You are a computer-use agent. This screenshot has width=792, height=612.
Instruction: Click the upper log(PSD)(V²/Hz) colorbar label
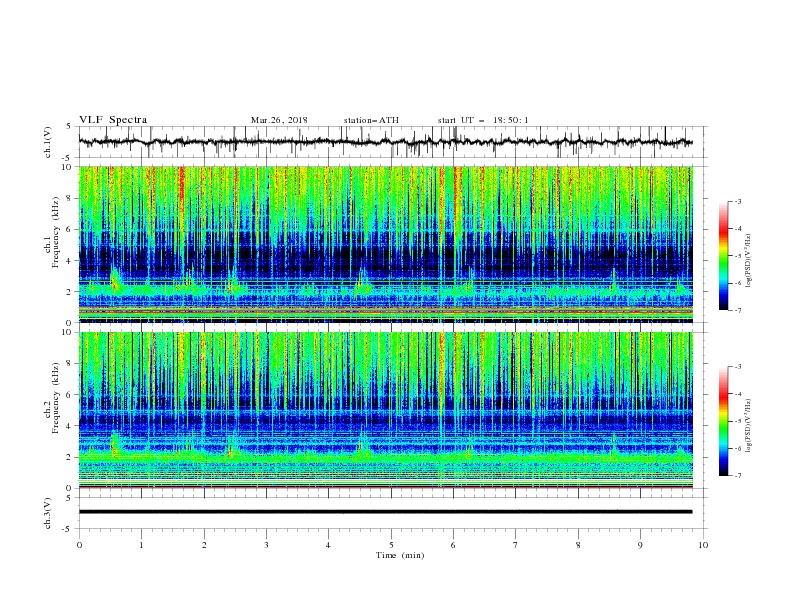pyautogui.click(x=749, y=261)
